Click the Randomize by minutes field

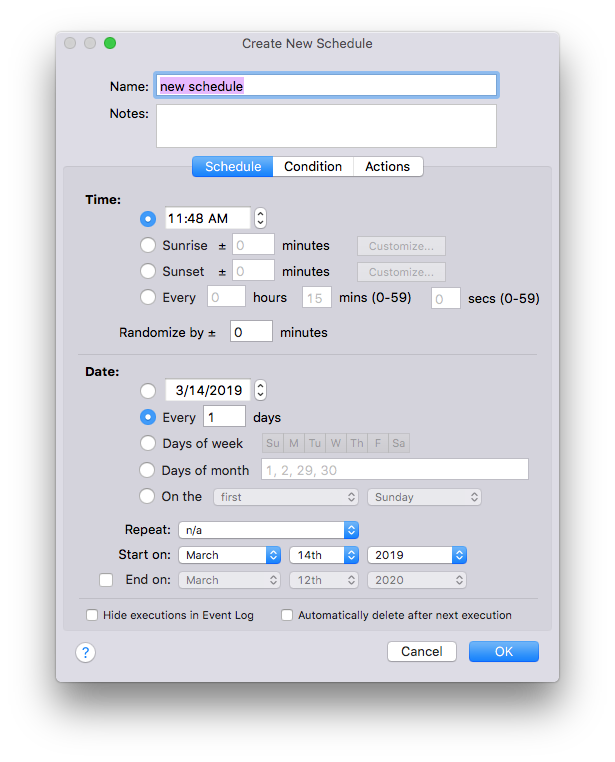[251, 331]
